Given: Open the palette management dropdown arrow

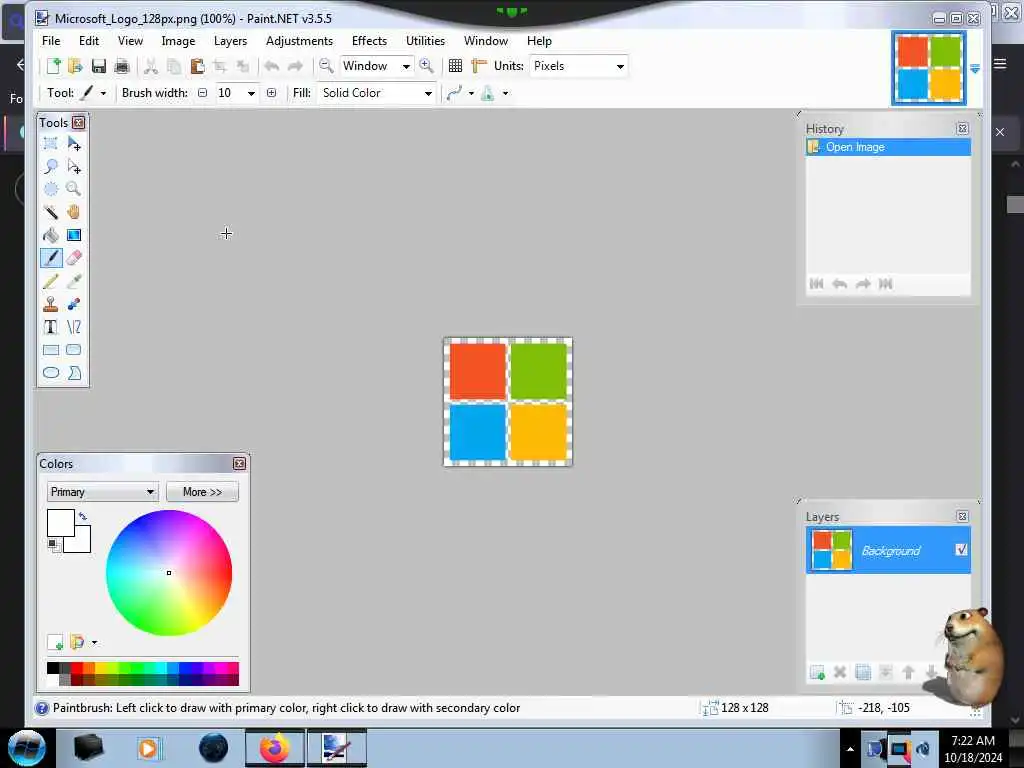Looking at the screenshot, I should pyautogui.click(x=95, y=643).
